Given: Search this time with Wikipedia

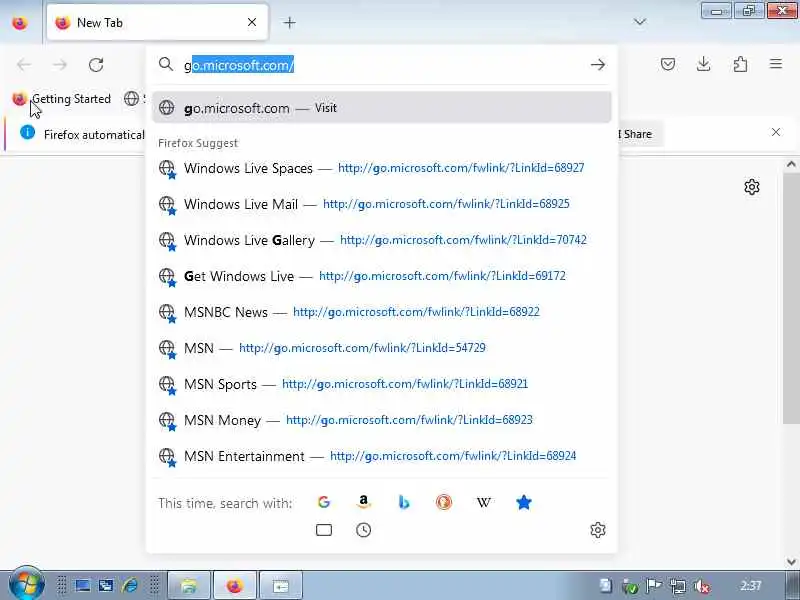Looking at the screenshot, I should (x=484, y=503).
